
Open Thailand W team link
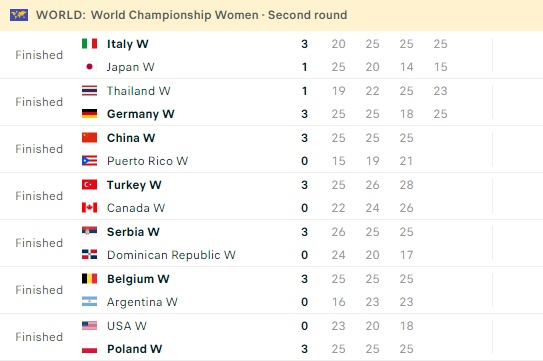(139, 91)
